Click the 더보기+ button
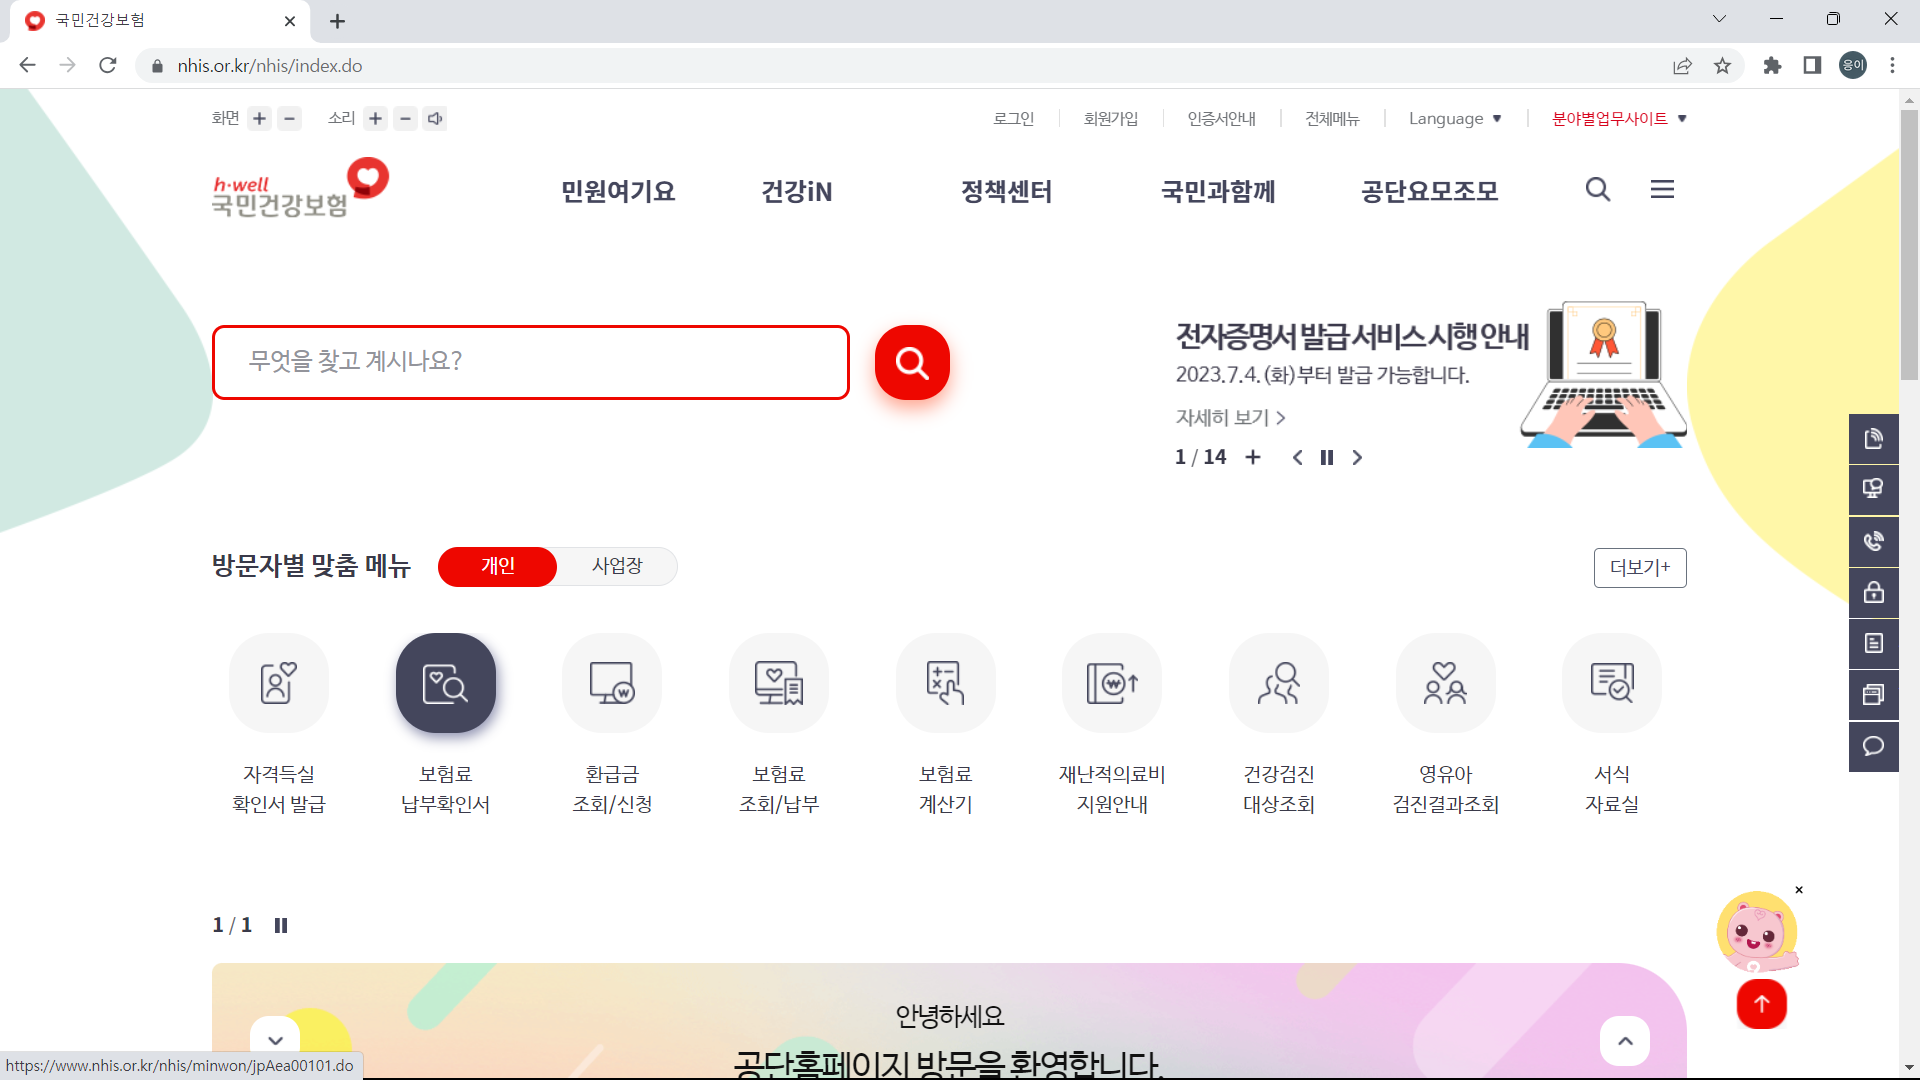Image resolution: width=1920 pixels, height=1080 pixels. pos(1639,567)
